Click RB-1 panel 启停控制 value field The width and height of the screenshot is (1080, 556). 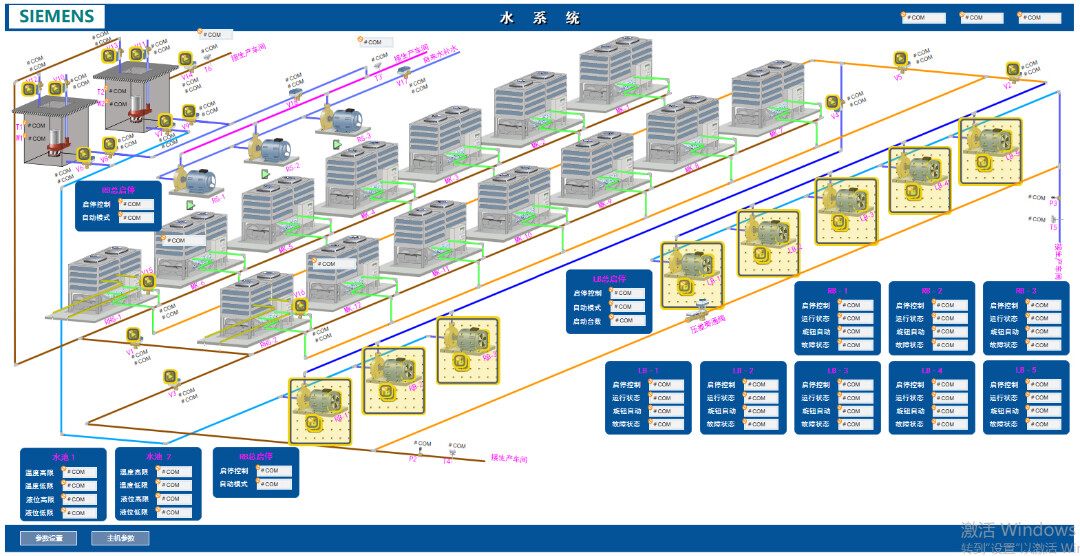854,306
